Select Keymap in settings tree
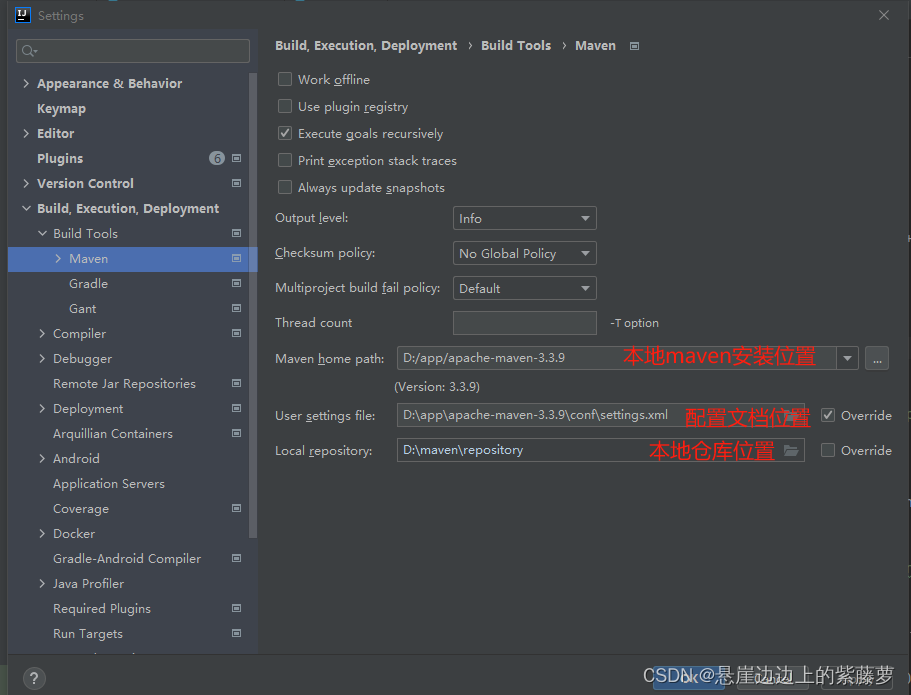 (x=62, y=109)
